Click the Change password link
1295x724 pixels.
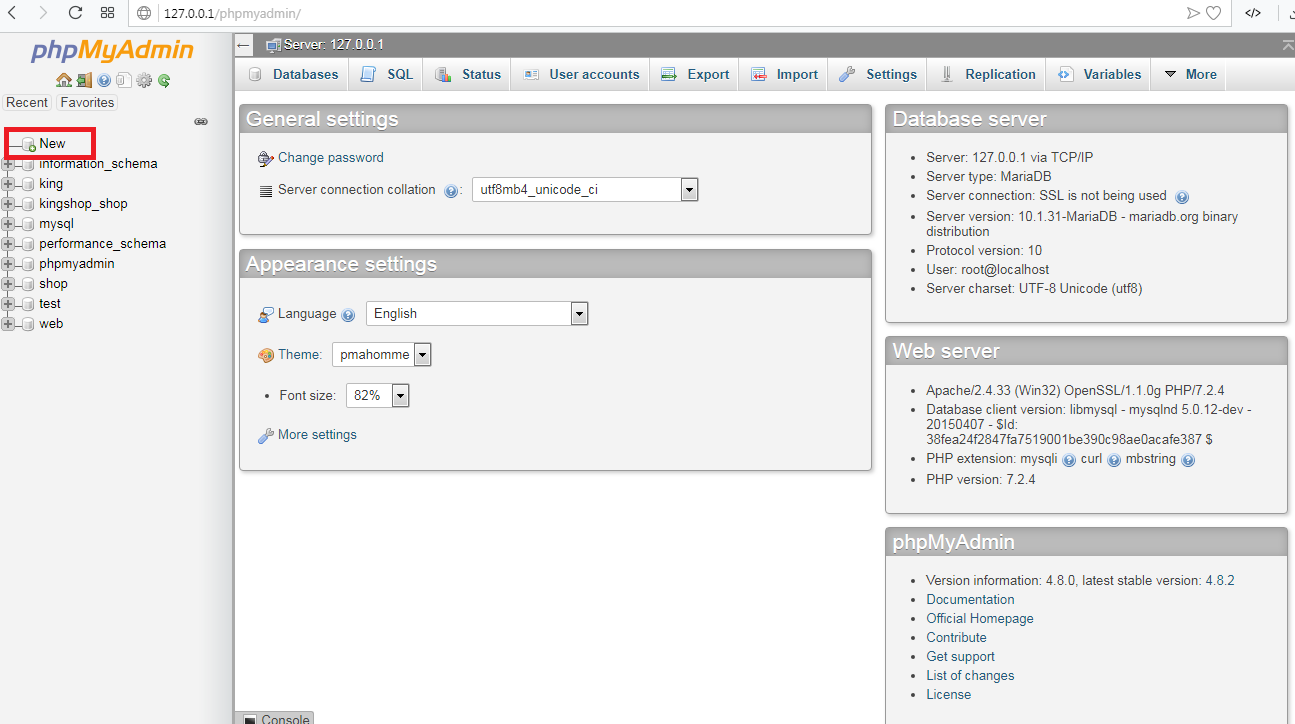click(330, 158)
